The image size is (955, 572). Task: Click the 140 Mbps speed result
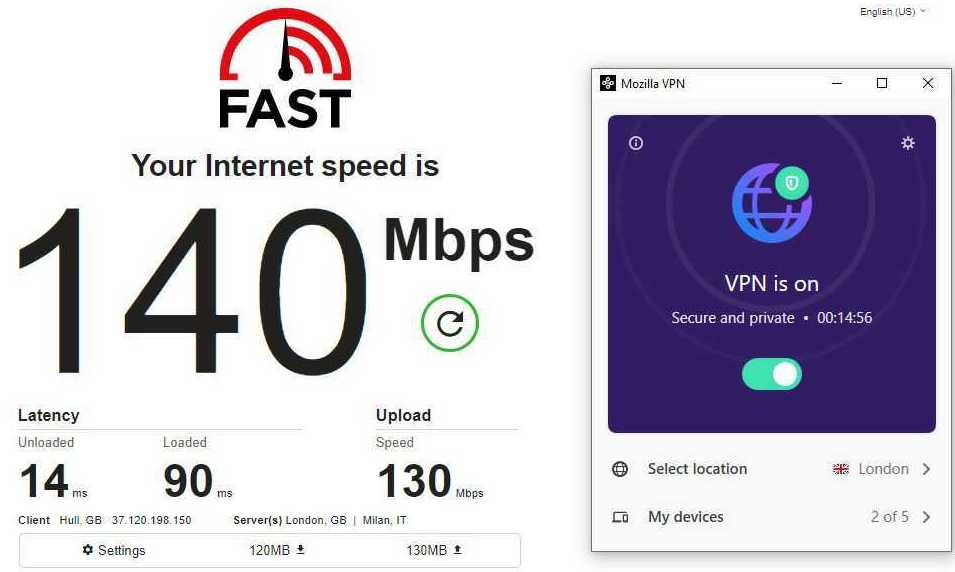click(275, 289)
